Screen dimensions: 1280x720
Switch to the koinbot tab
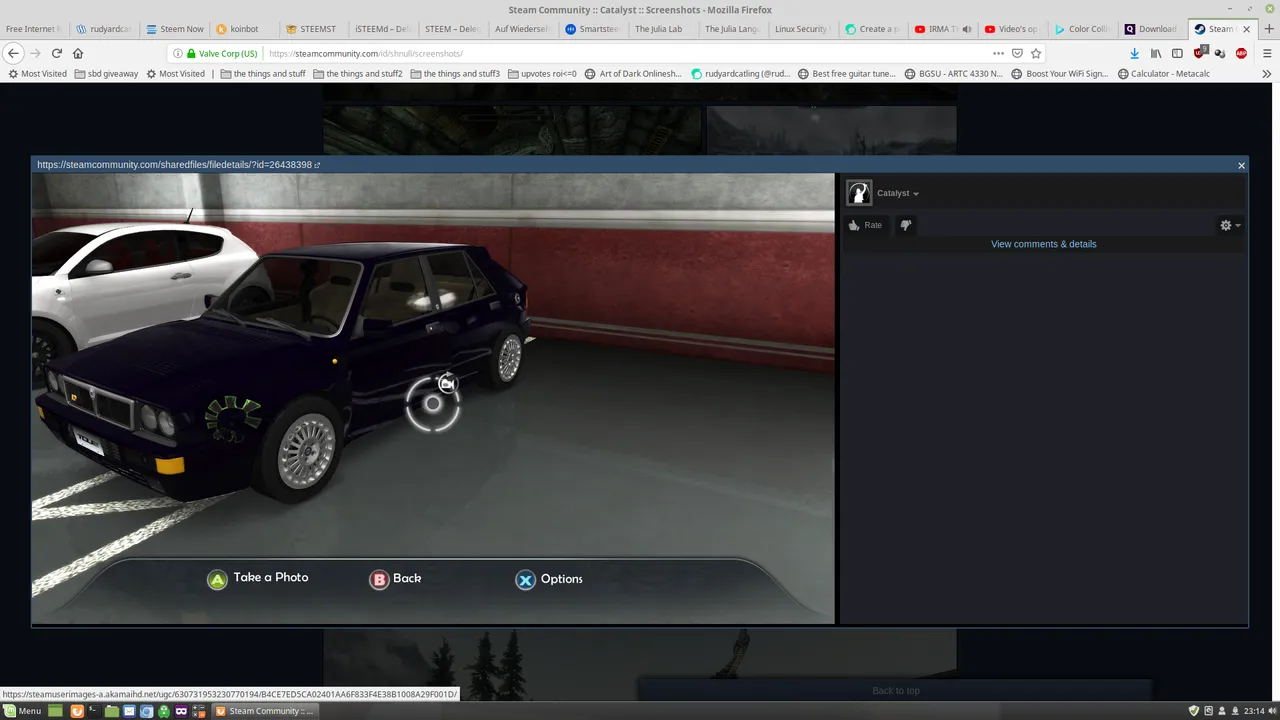(x=243, y=29)
